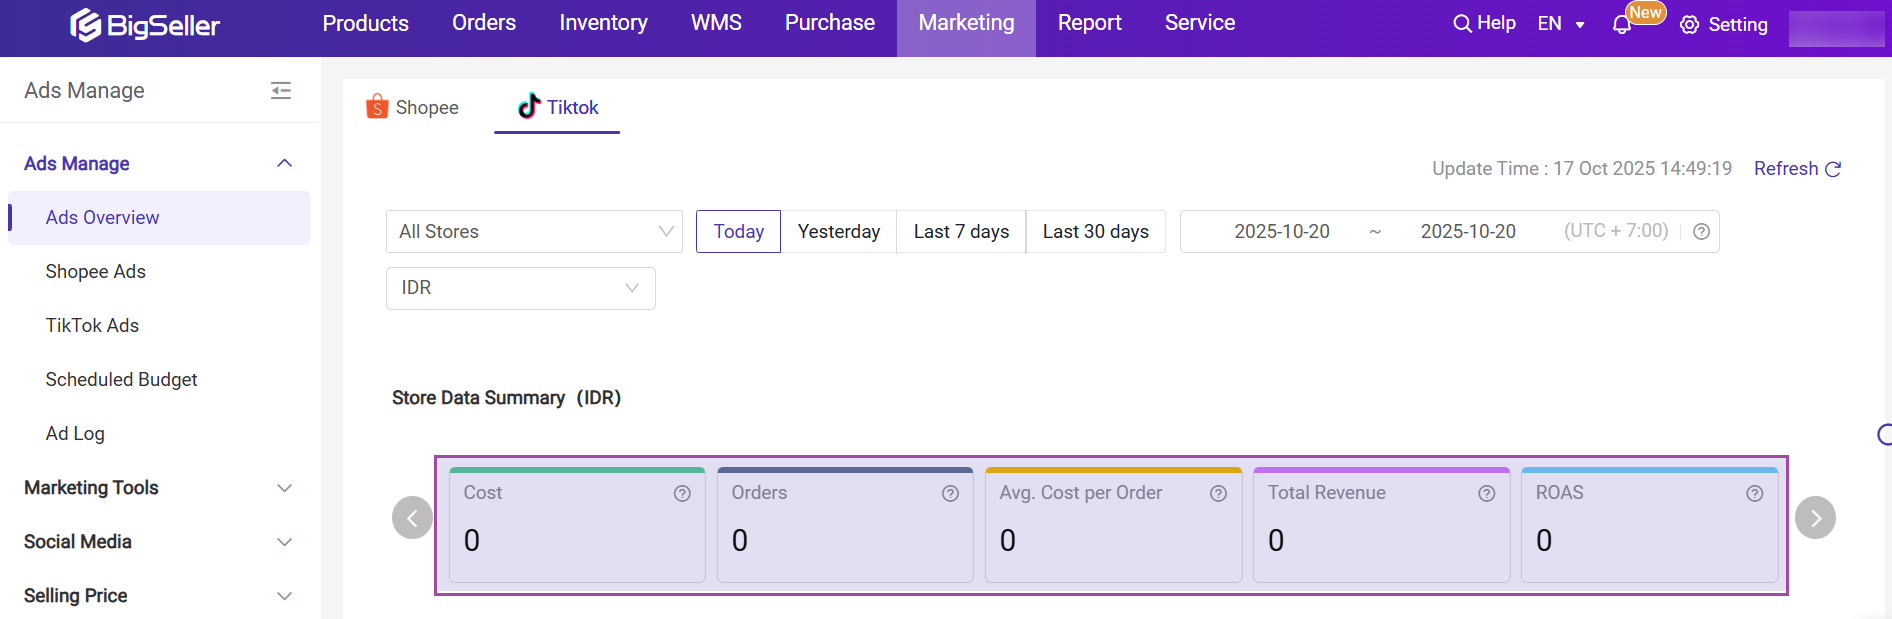
Task: Click the start date field
Action: [x=1281, y=232]
